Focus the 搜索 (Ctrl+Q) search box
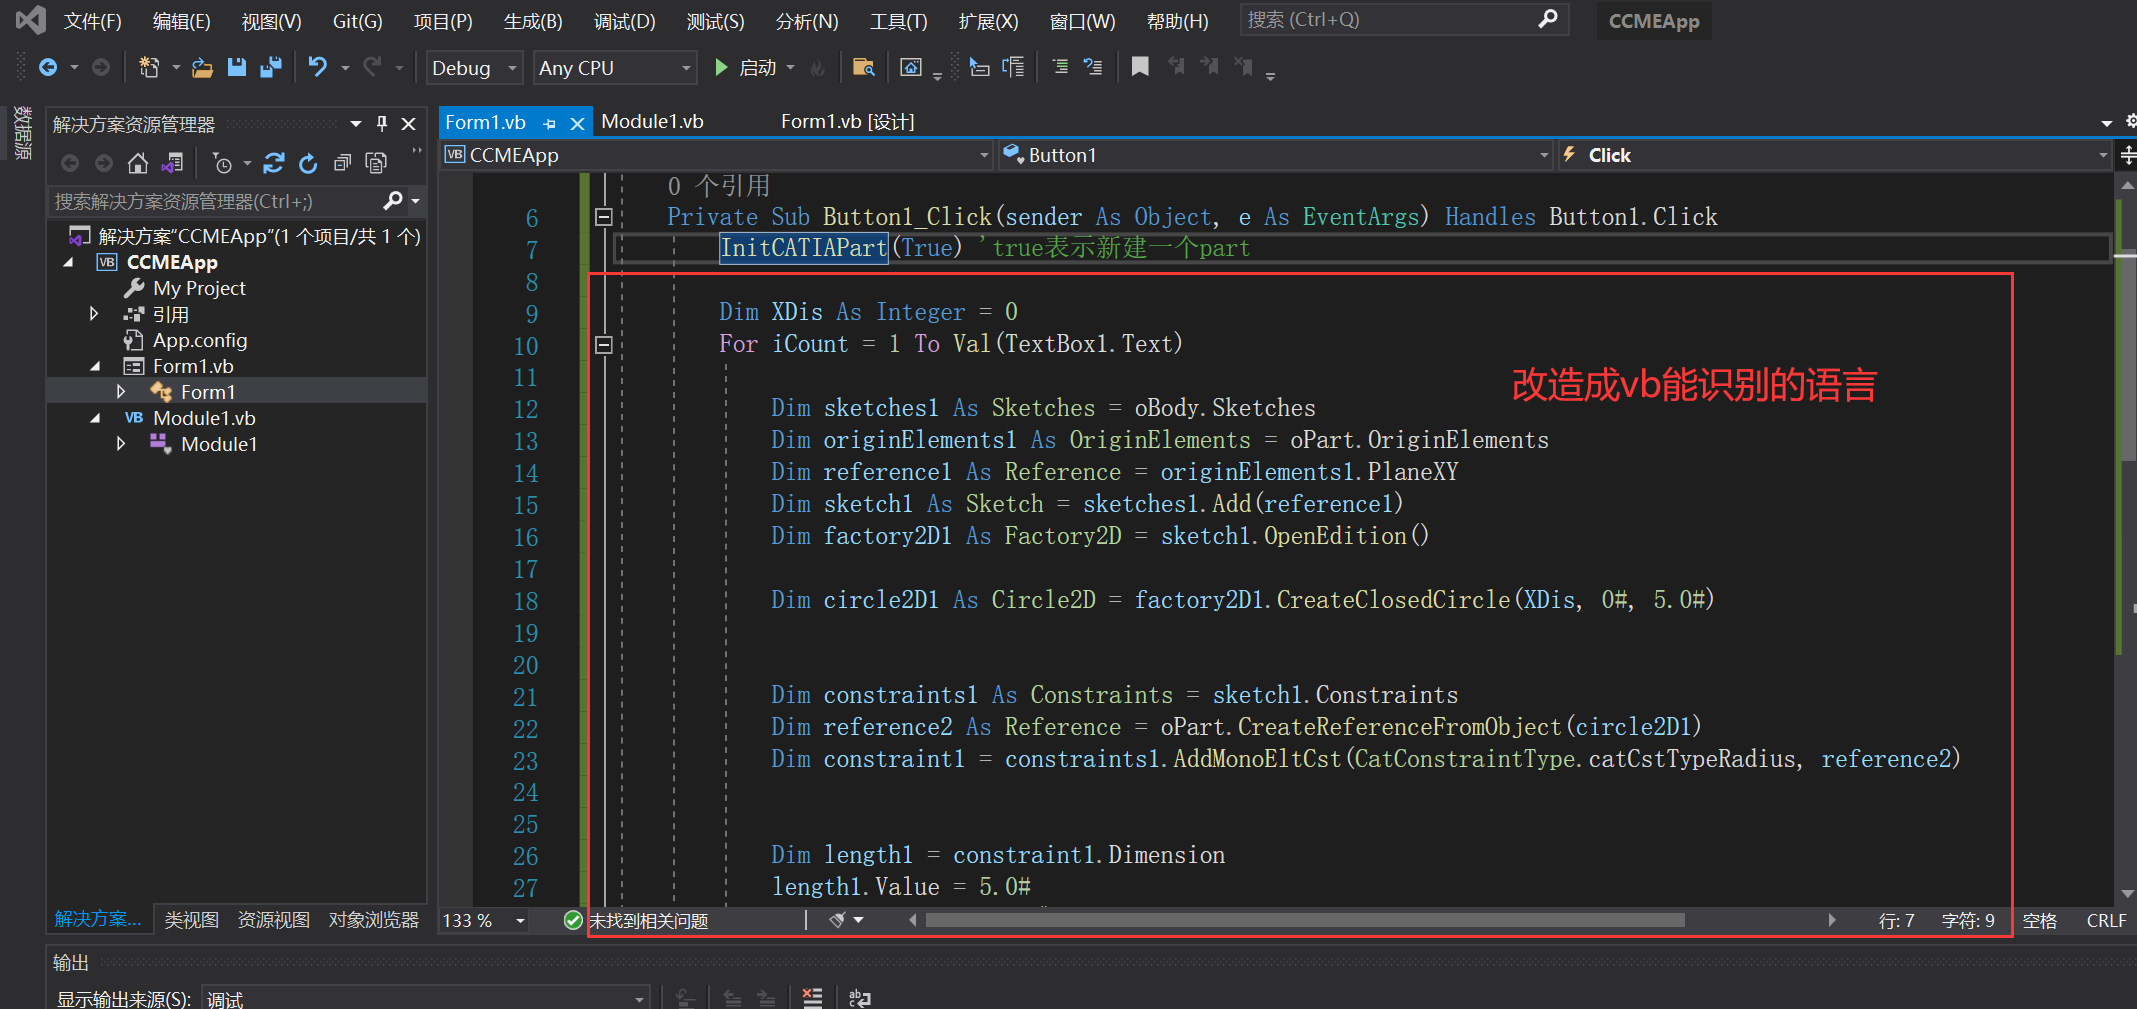Screen dimensions: 2137x1009 point(1404,20)
